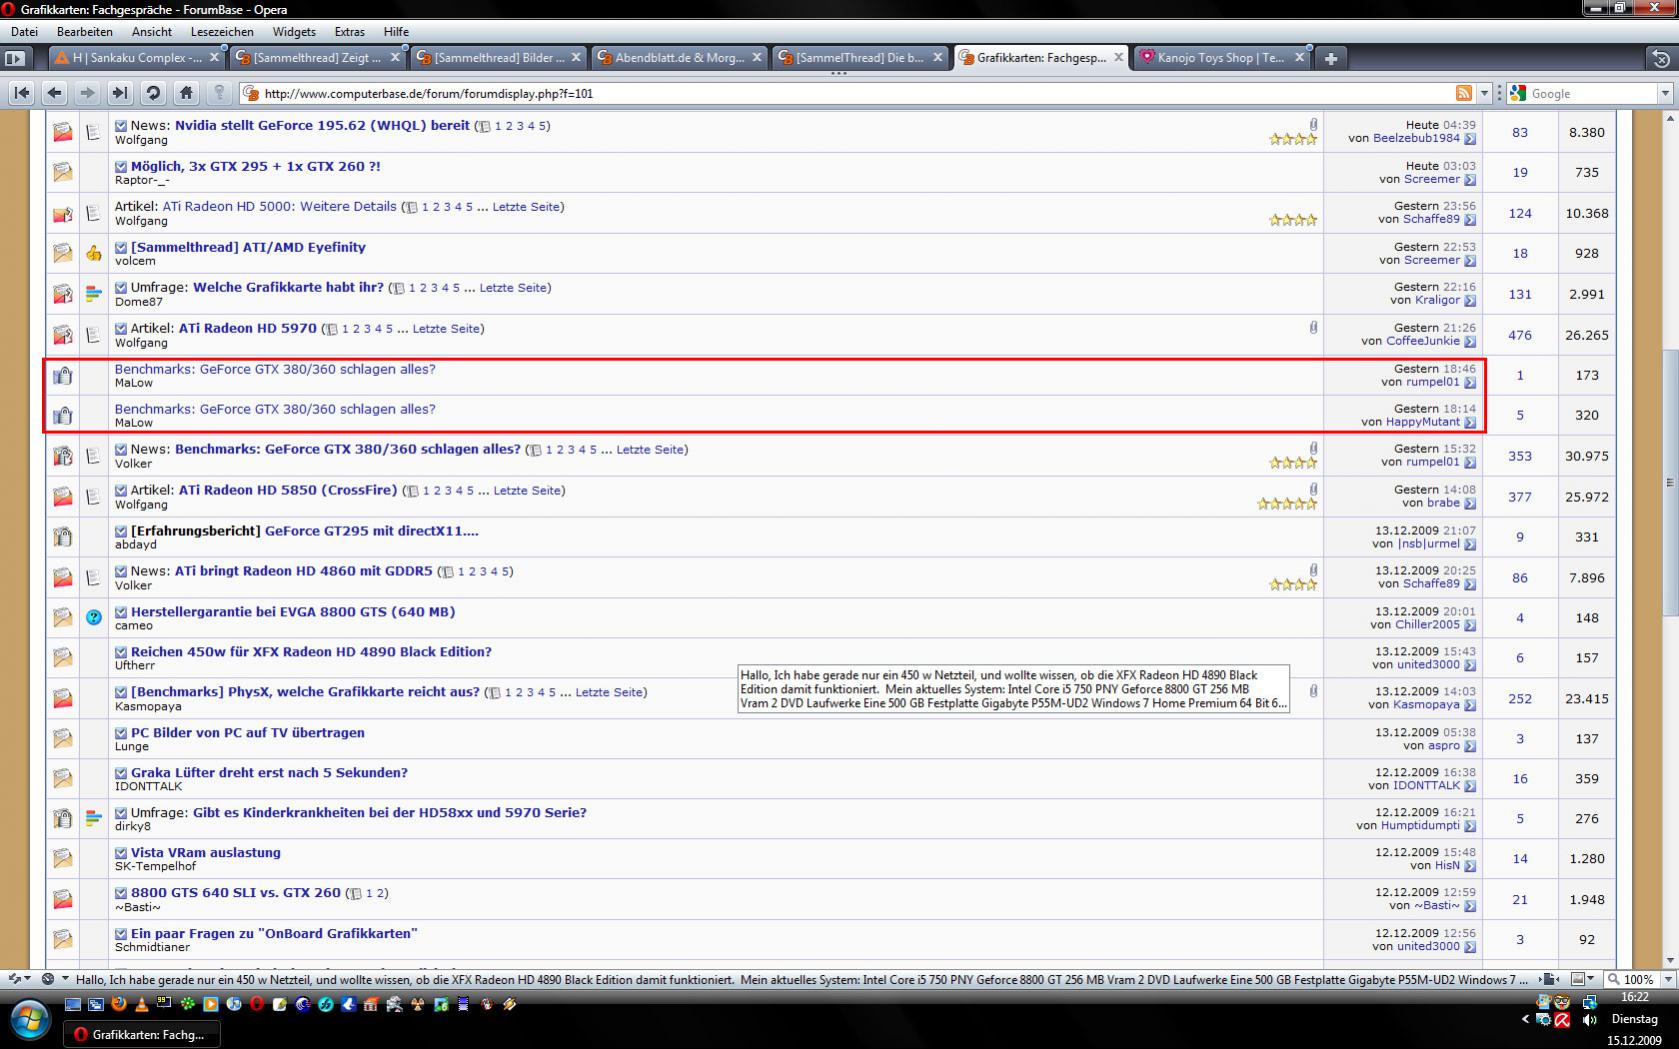This screenshot has width=1679, height=1049.
Task: Open the address bar history dropdown
Action: [1485, 93]
